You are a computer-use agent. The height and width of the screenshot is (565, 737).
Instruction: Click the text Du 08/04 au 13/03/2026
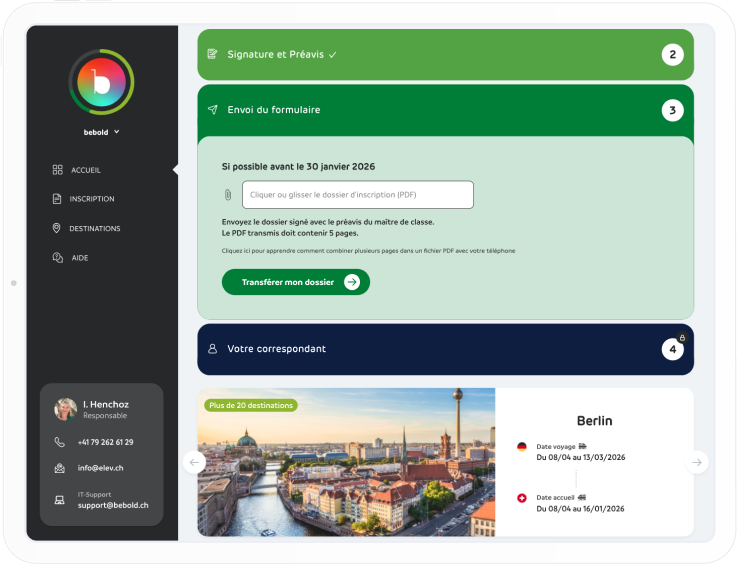point(580,457)
